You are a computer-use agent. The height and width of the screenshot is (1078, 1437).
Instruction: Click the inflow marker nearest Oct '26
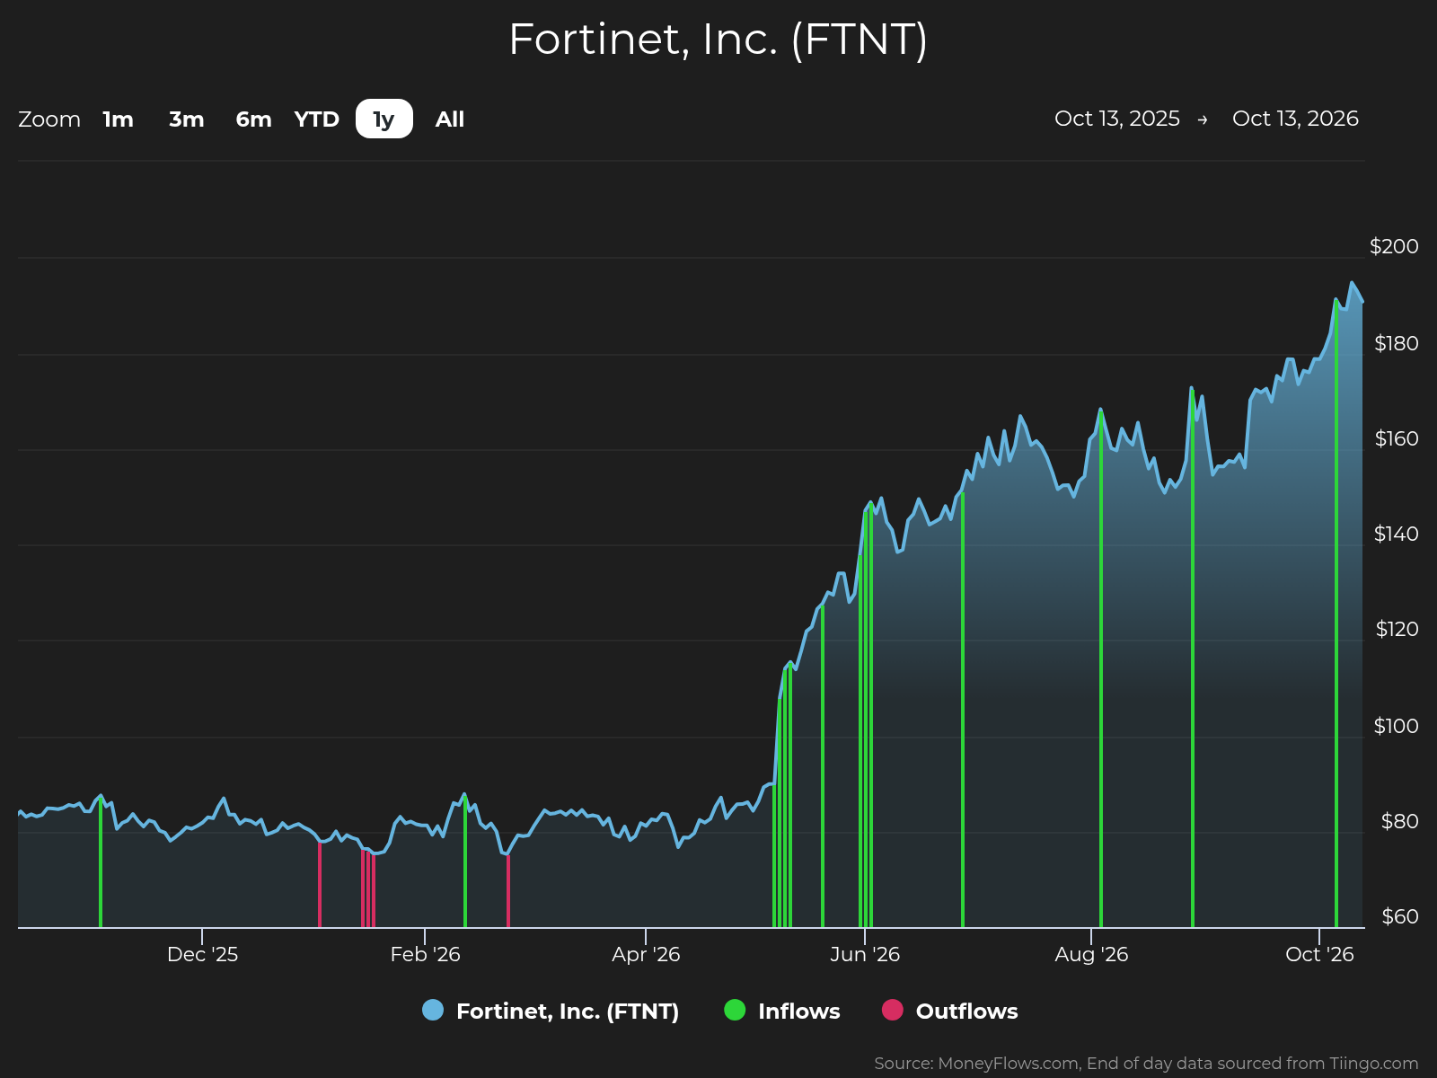[1336, 613]
